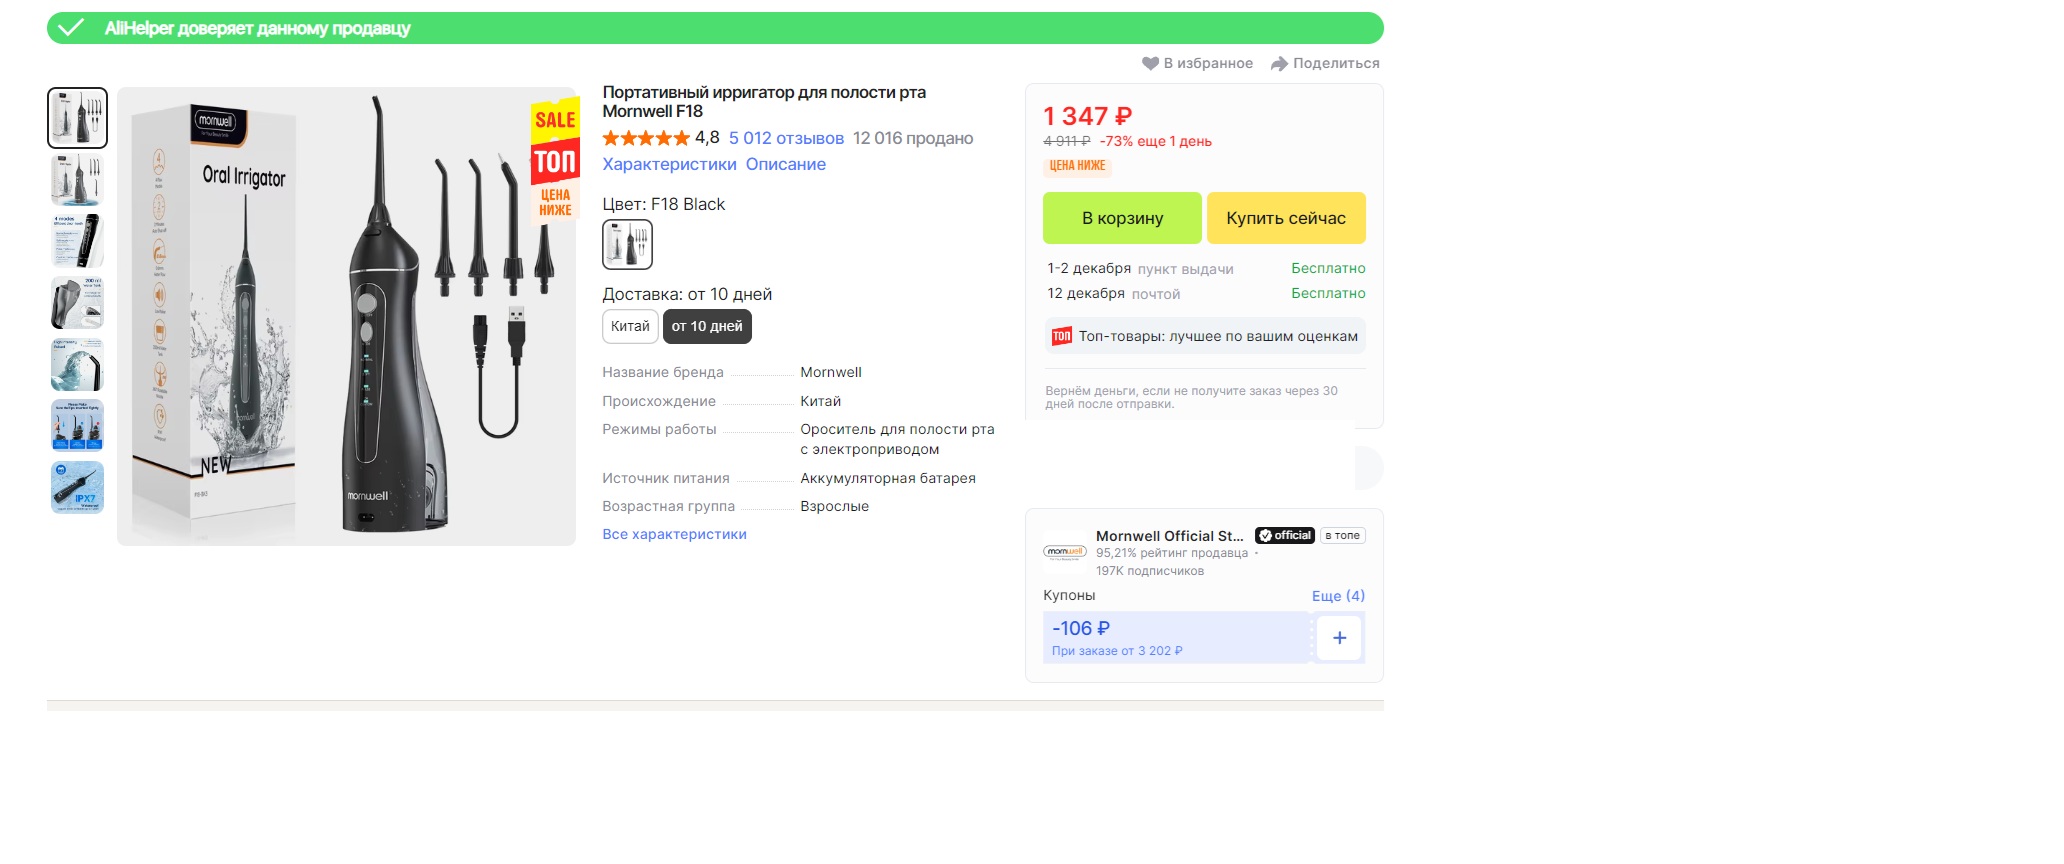Click the Mornwell store logo
Viewport: 2064px width, 864px height.
click(x=1064, y=551)
